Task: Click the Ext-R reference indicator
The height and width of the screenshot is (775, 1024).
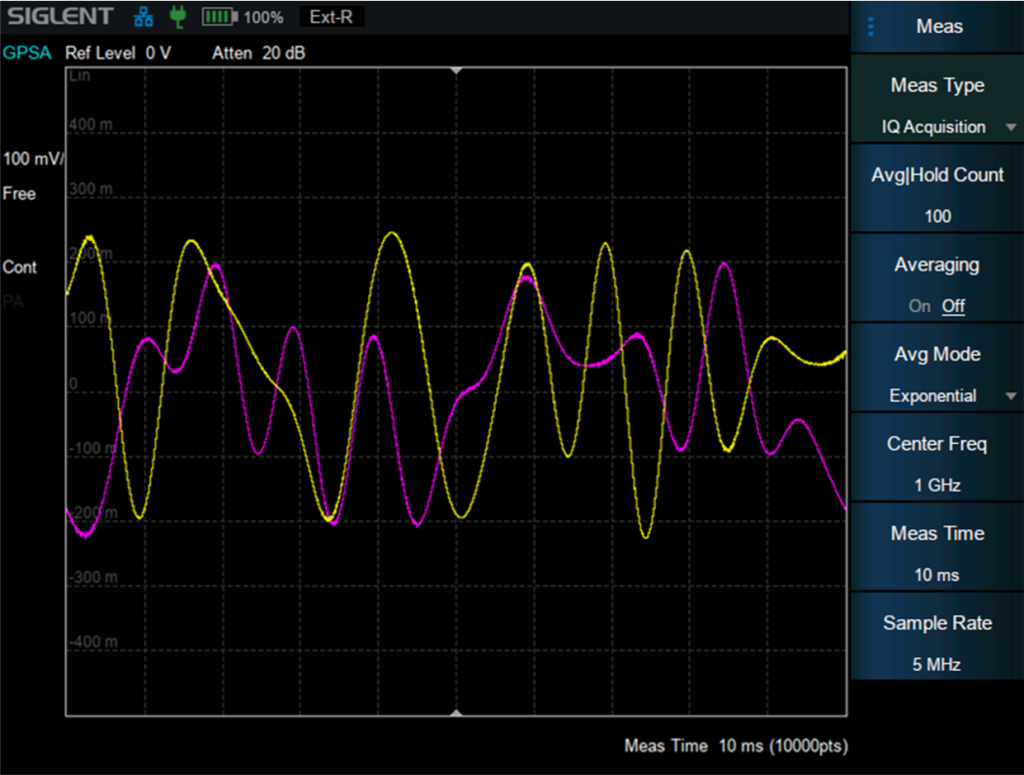Action: (331, 17)
